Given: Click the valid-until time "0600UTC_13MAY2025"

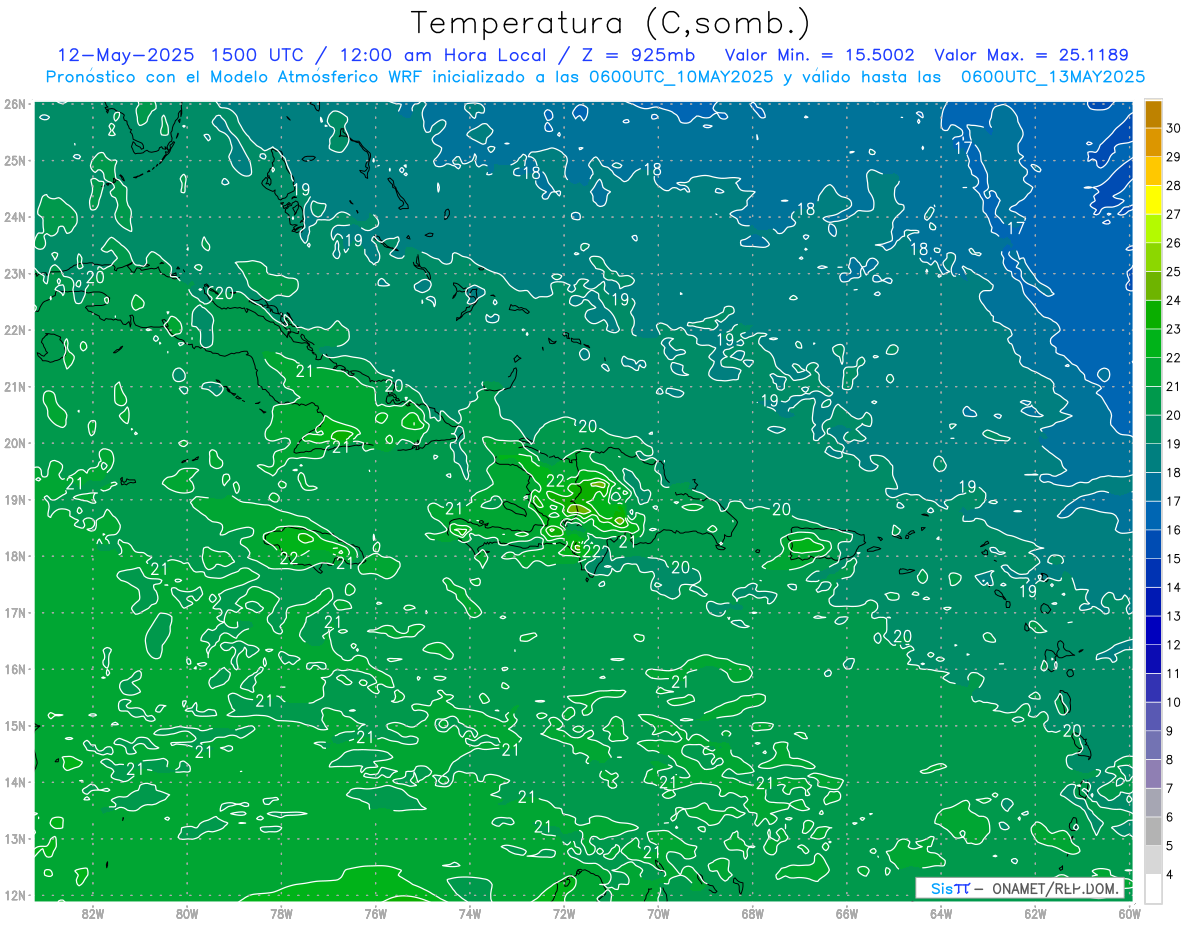Looking at the screenshot, I should 1053,77.
